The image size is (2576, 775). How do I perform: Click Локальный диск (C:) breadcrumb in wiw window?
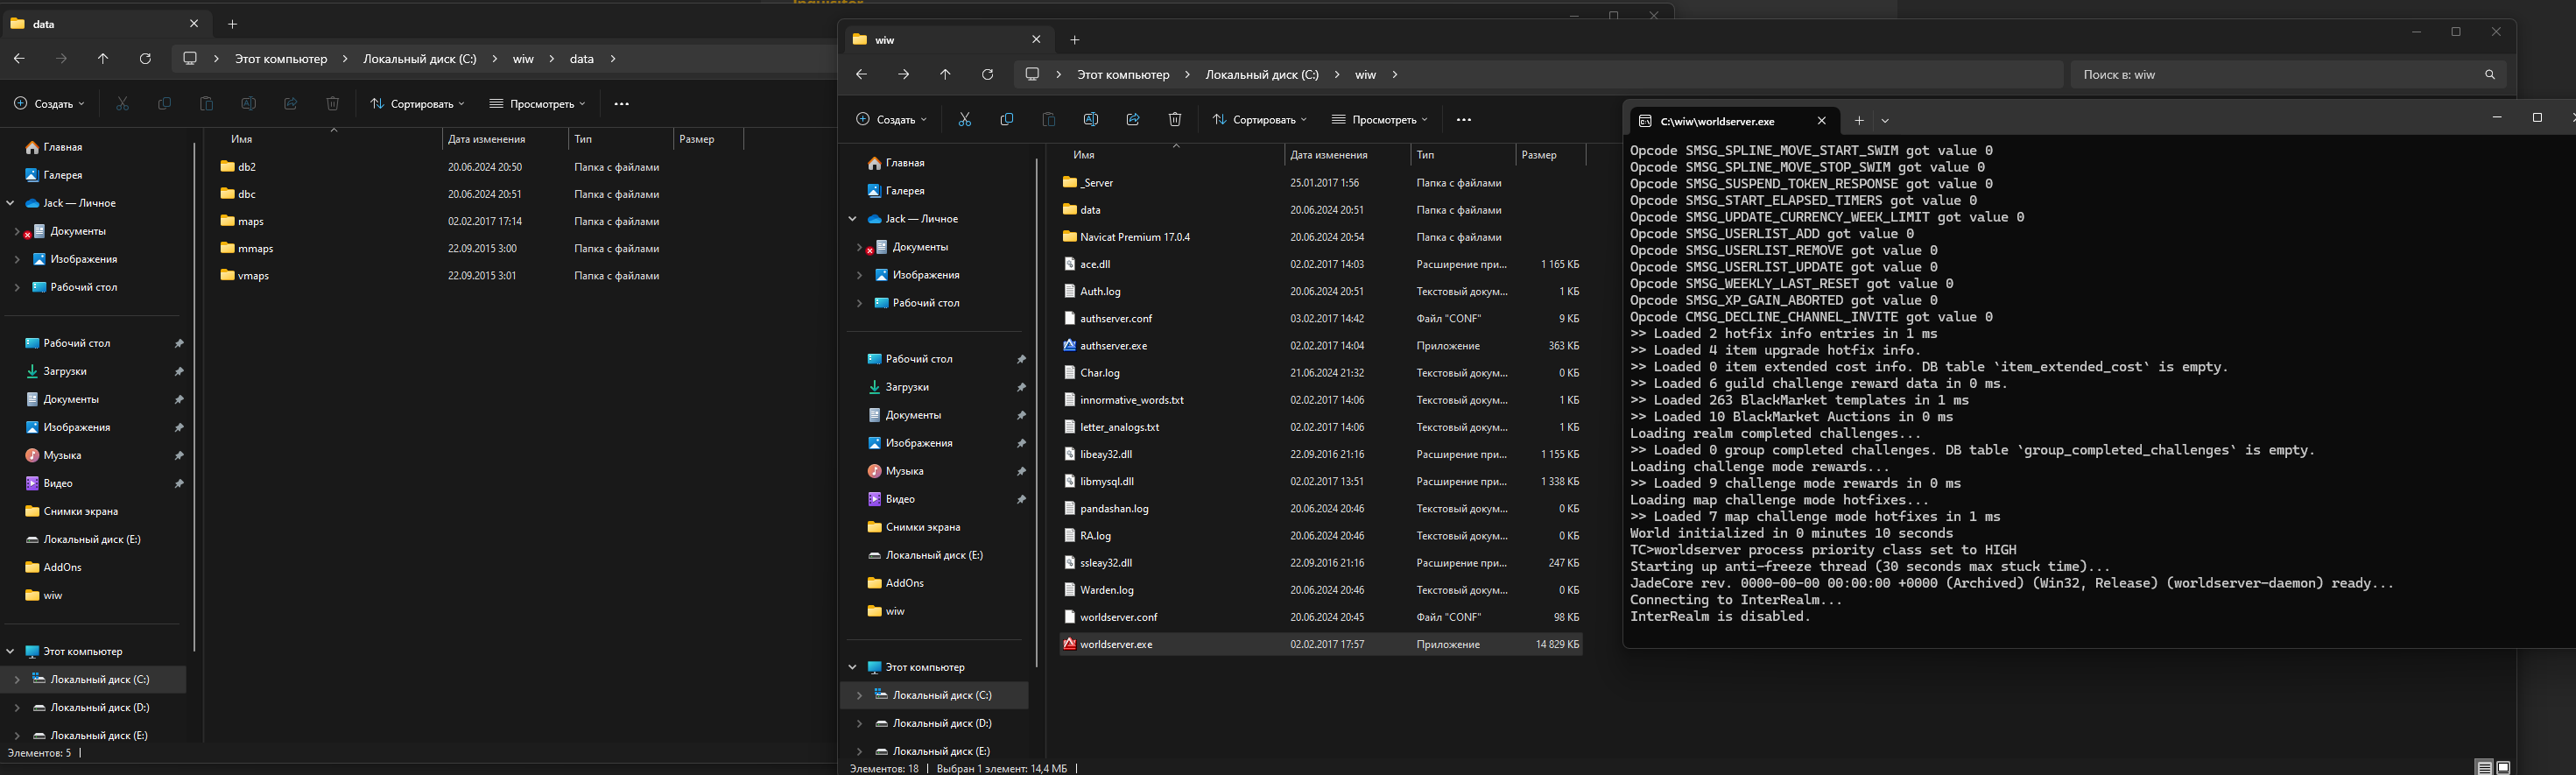click(1262, 75)
